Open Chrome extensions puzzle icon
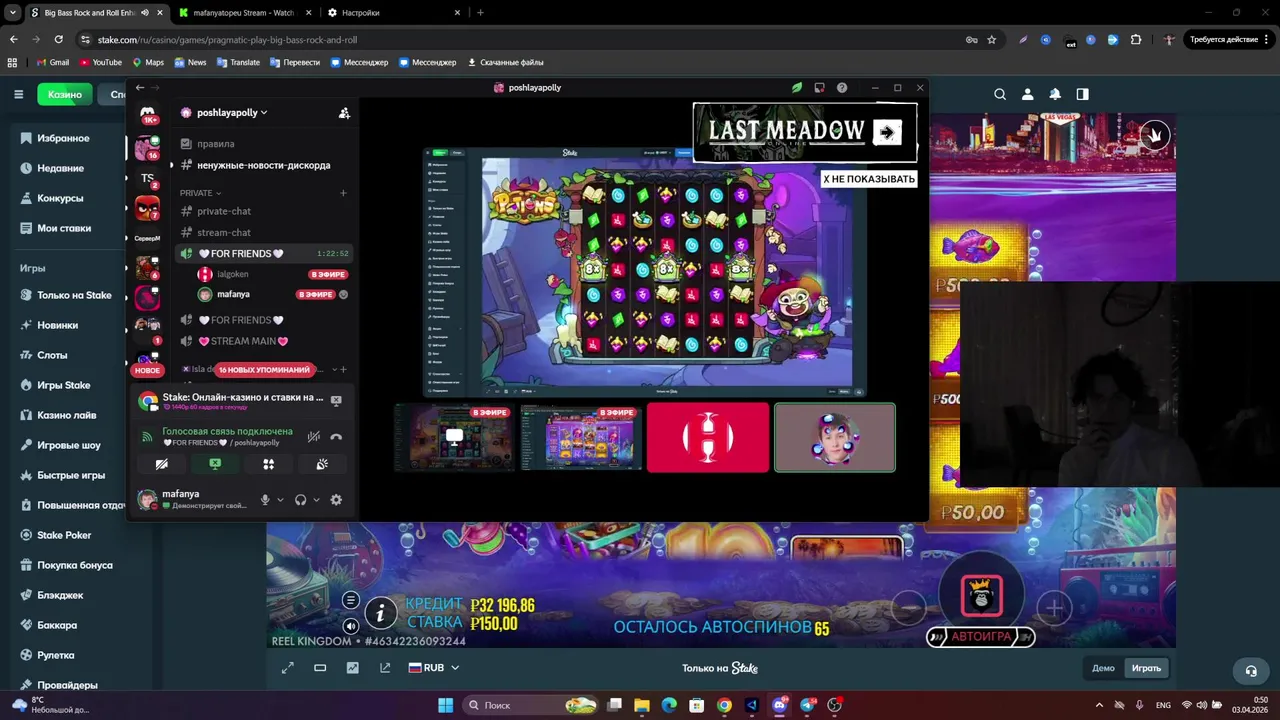1280x720 pixels. point(1135,40)
